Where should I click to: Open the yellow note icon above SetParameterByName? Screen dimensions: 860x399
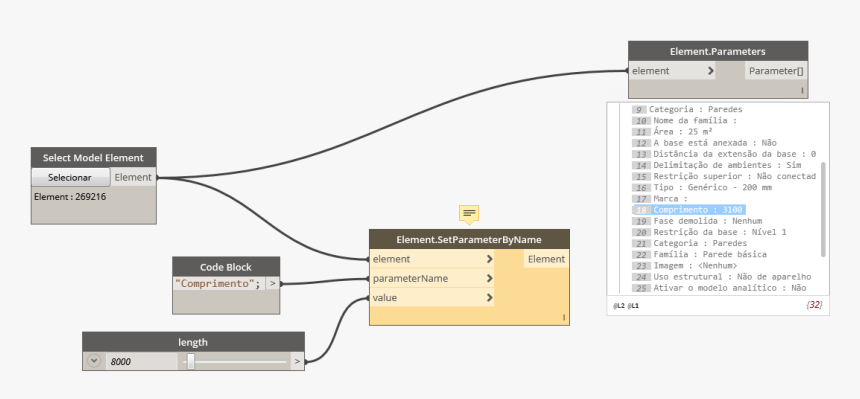tap(469, 213)
